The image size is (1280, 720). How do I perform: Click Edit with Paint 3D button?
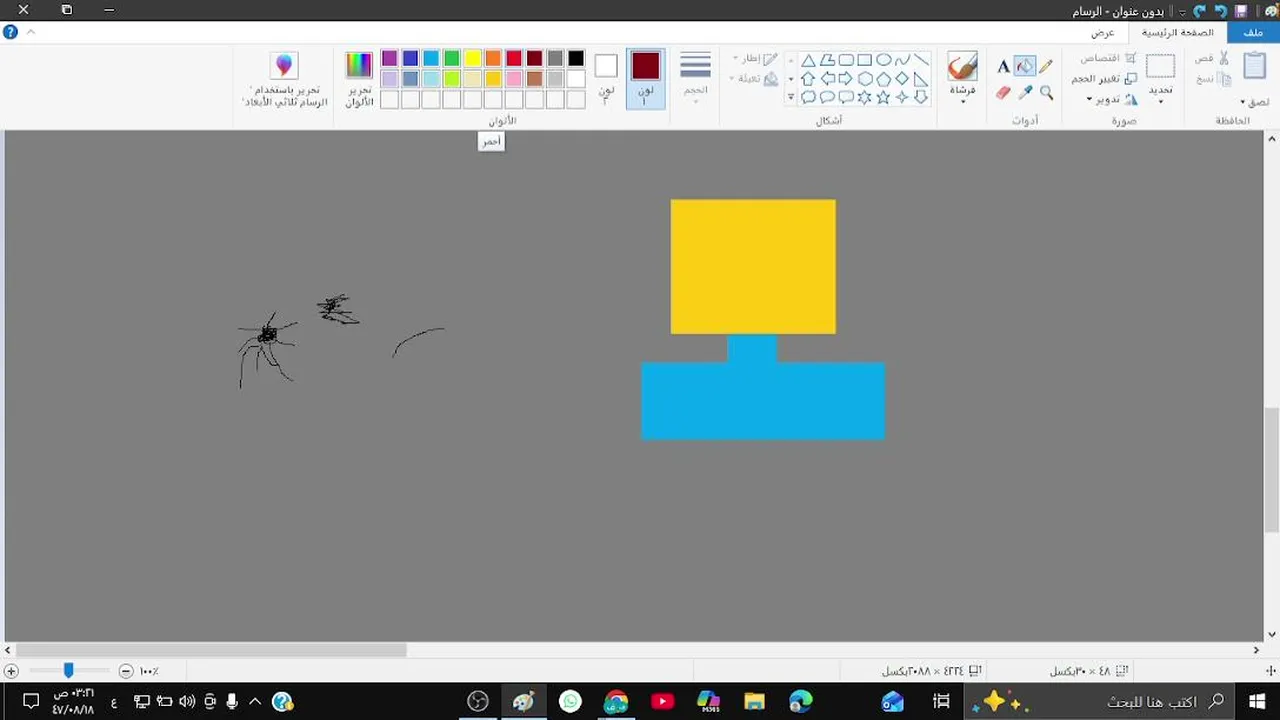(285, 79)
